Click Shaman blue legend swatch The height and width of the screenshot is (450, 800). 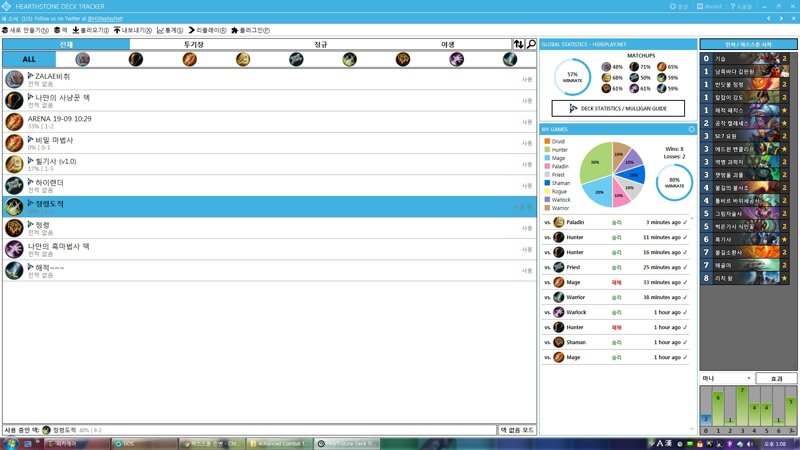pos(547,183)
